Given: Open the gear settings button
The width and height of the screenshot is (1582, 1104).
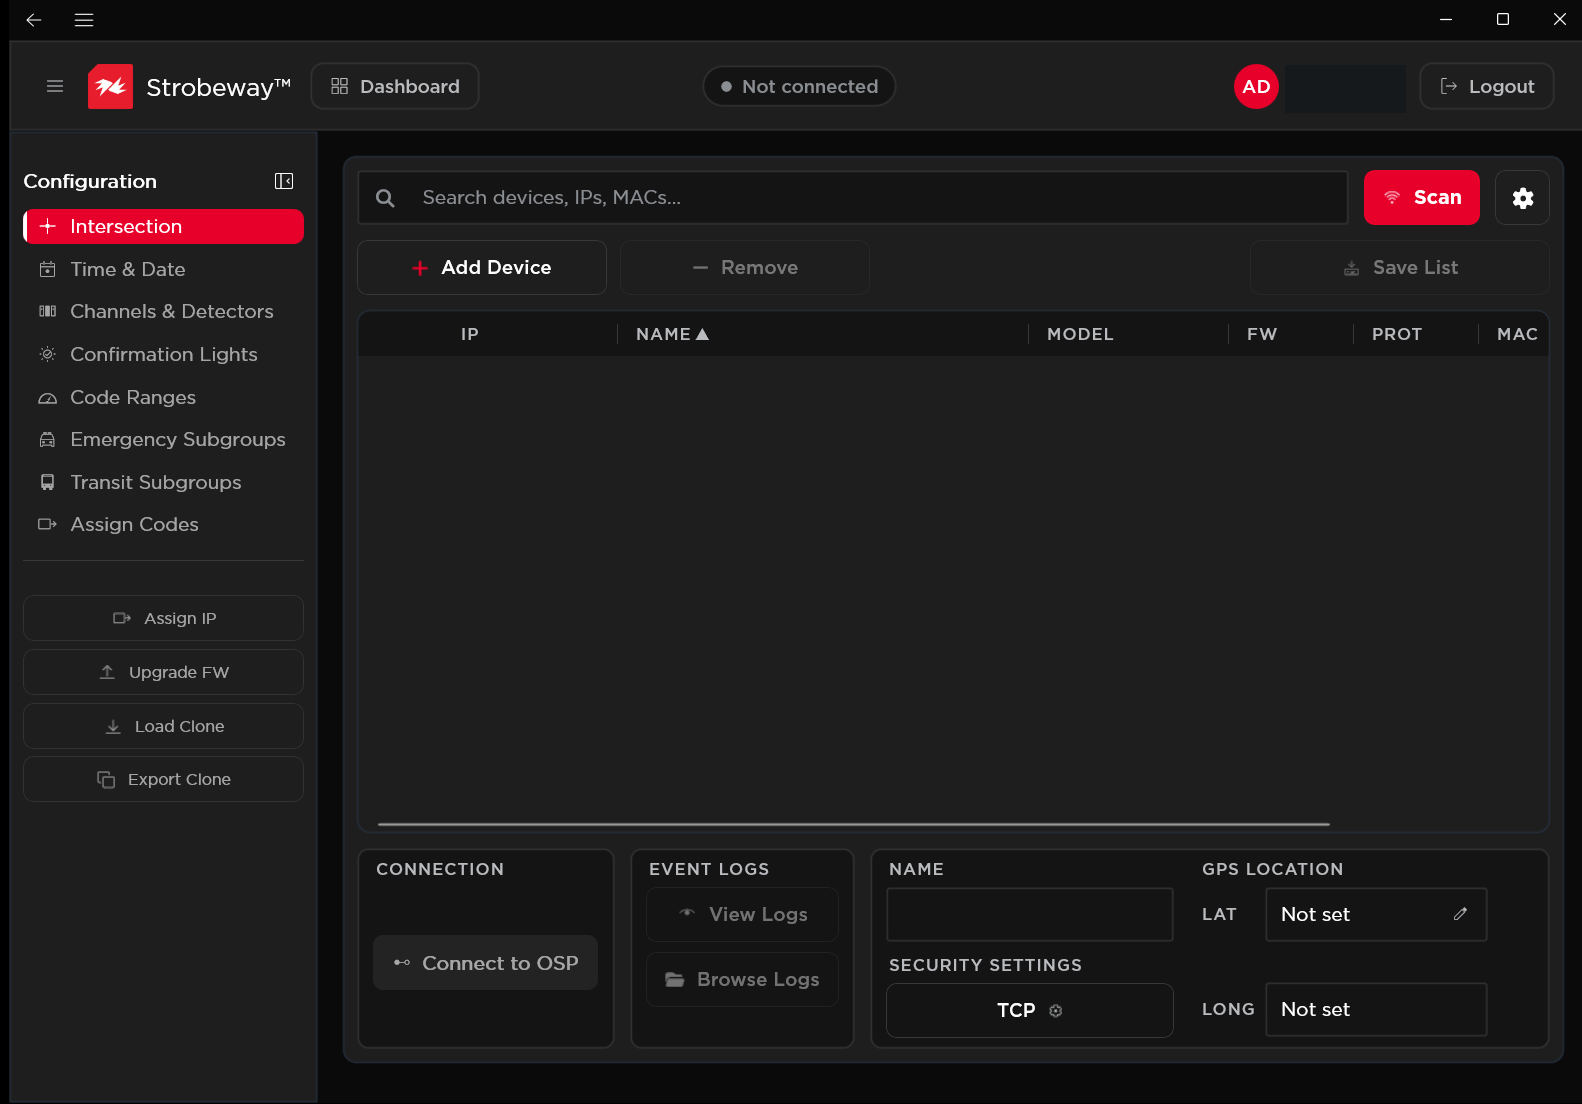Looking at the screenshot, I should click(1523, 198).
